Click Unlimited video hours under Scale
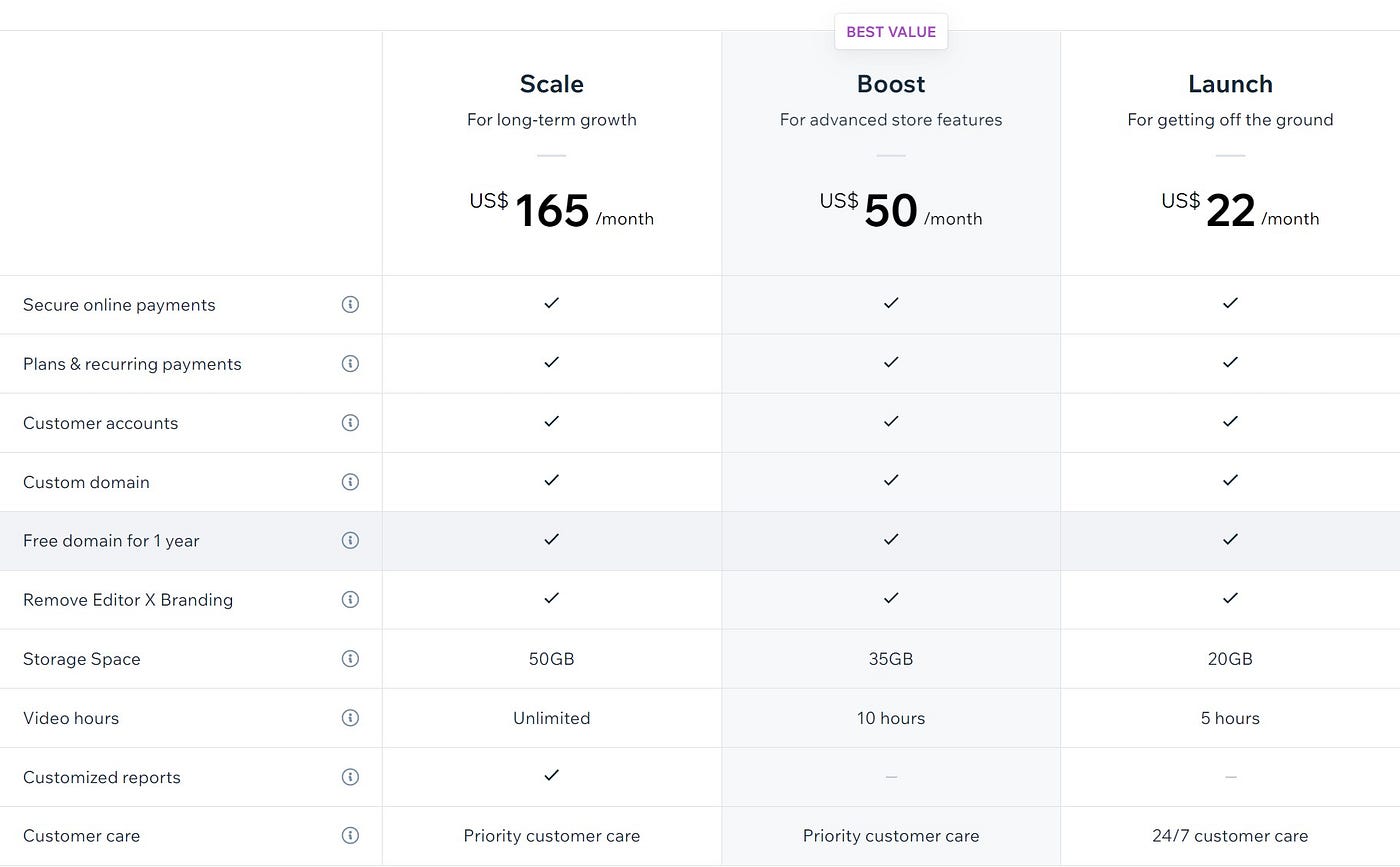The image size is (1400, 867). click(x=552, y=718)
